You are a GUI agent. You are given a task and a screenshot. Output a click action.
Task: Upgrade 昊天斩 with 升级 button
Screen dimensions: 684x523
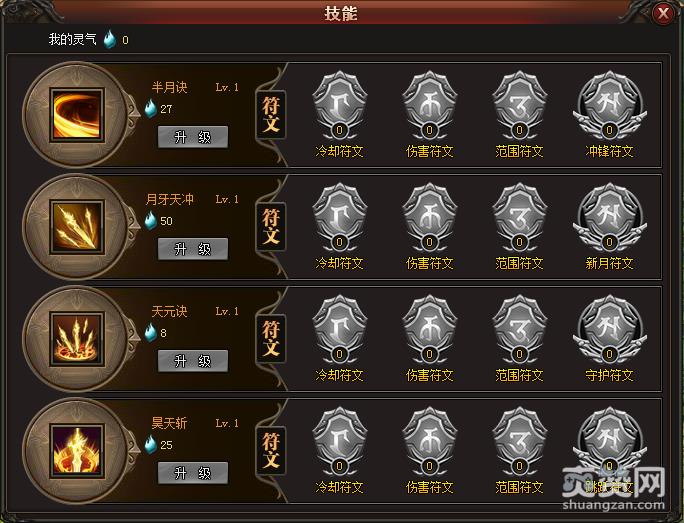coord(193,473)
